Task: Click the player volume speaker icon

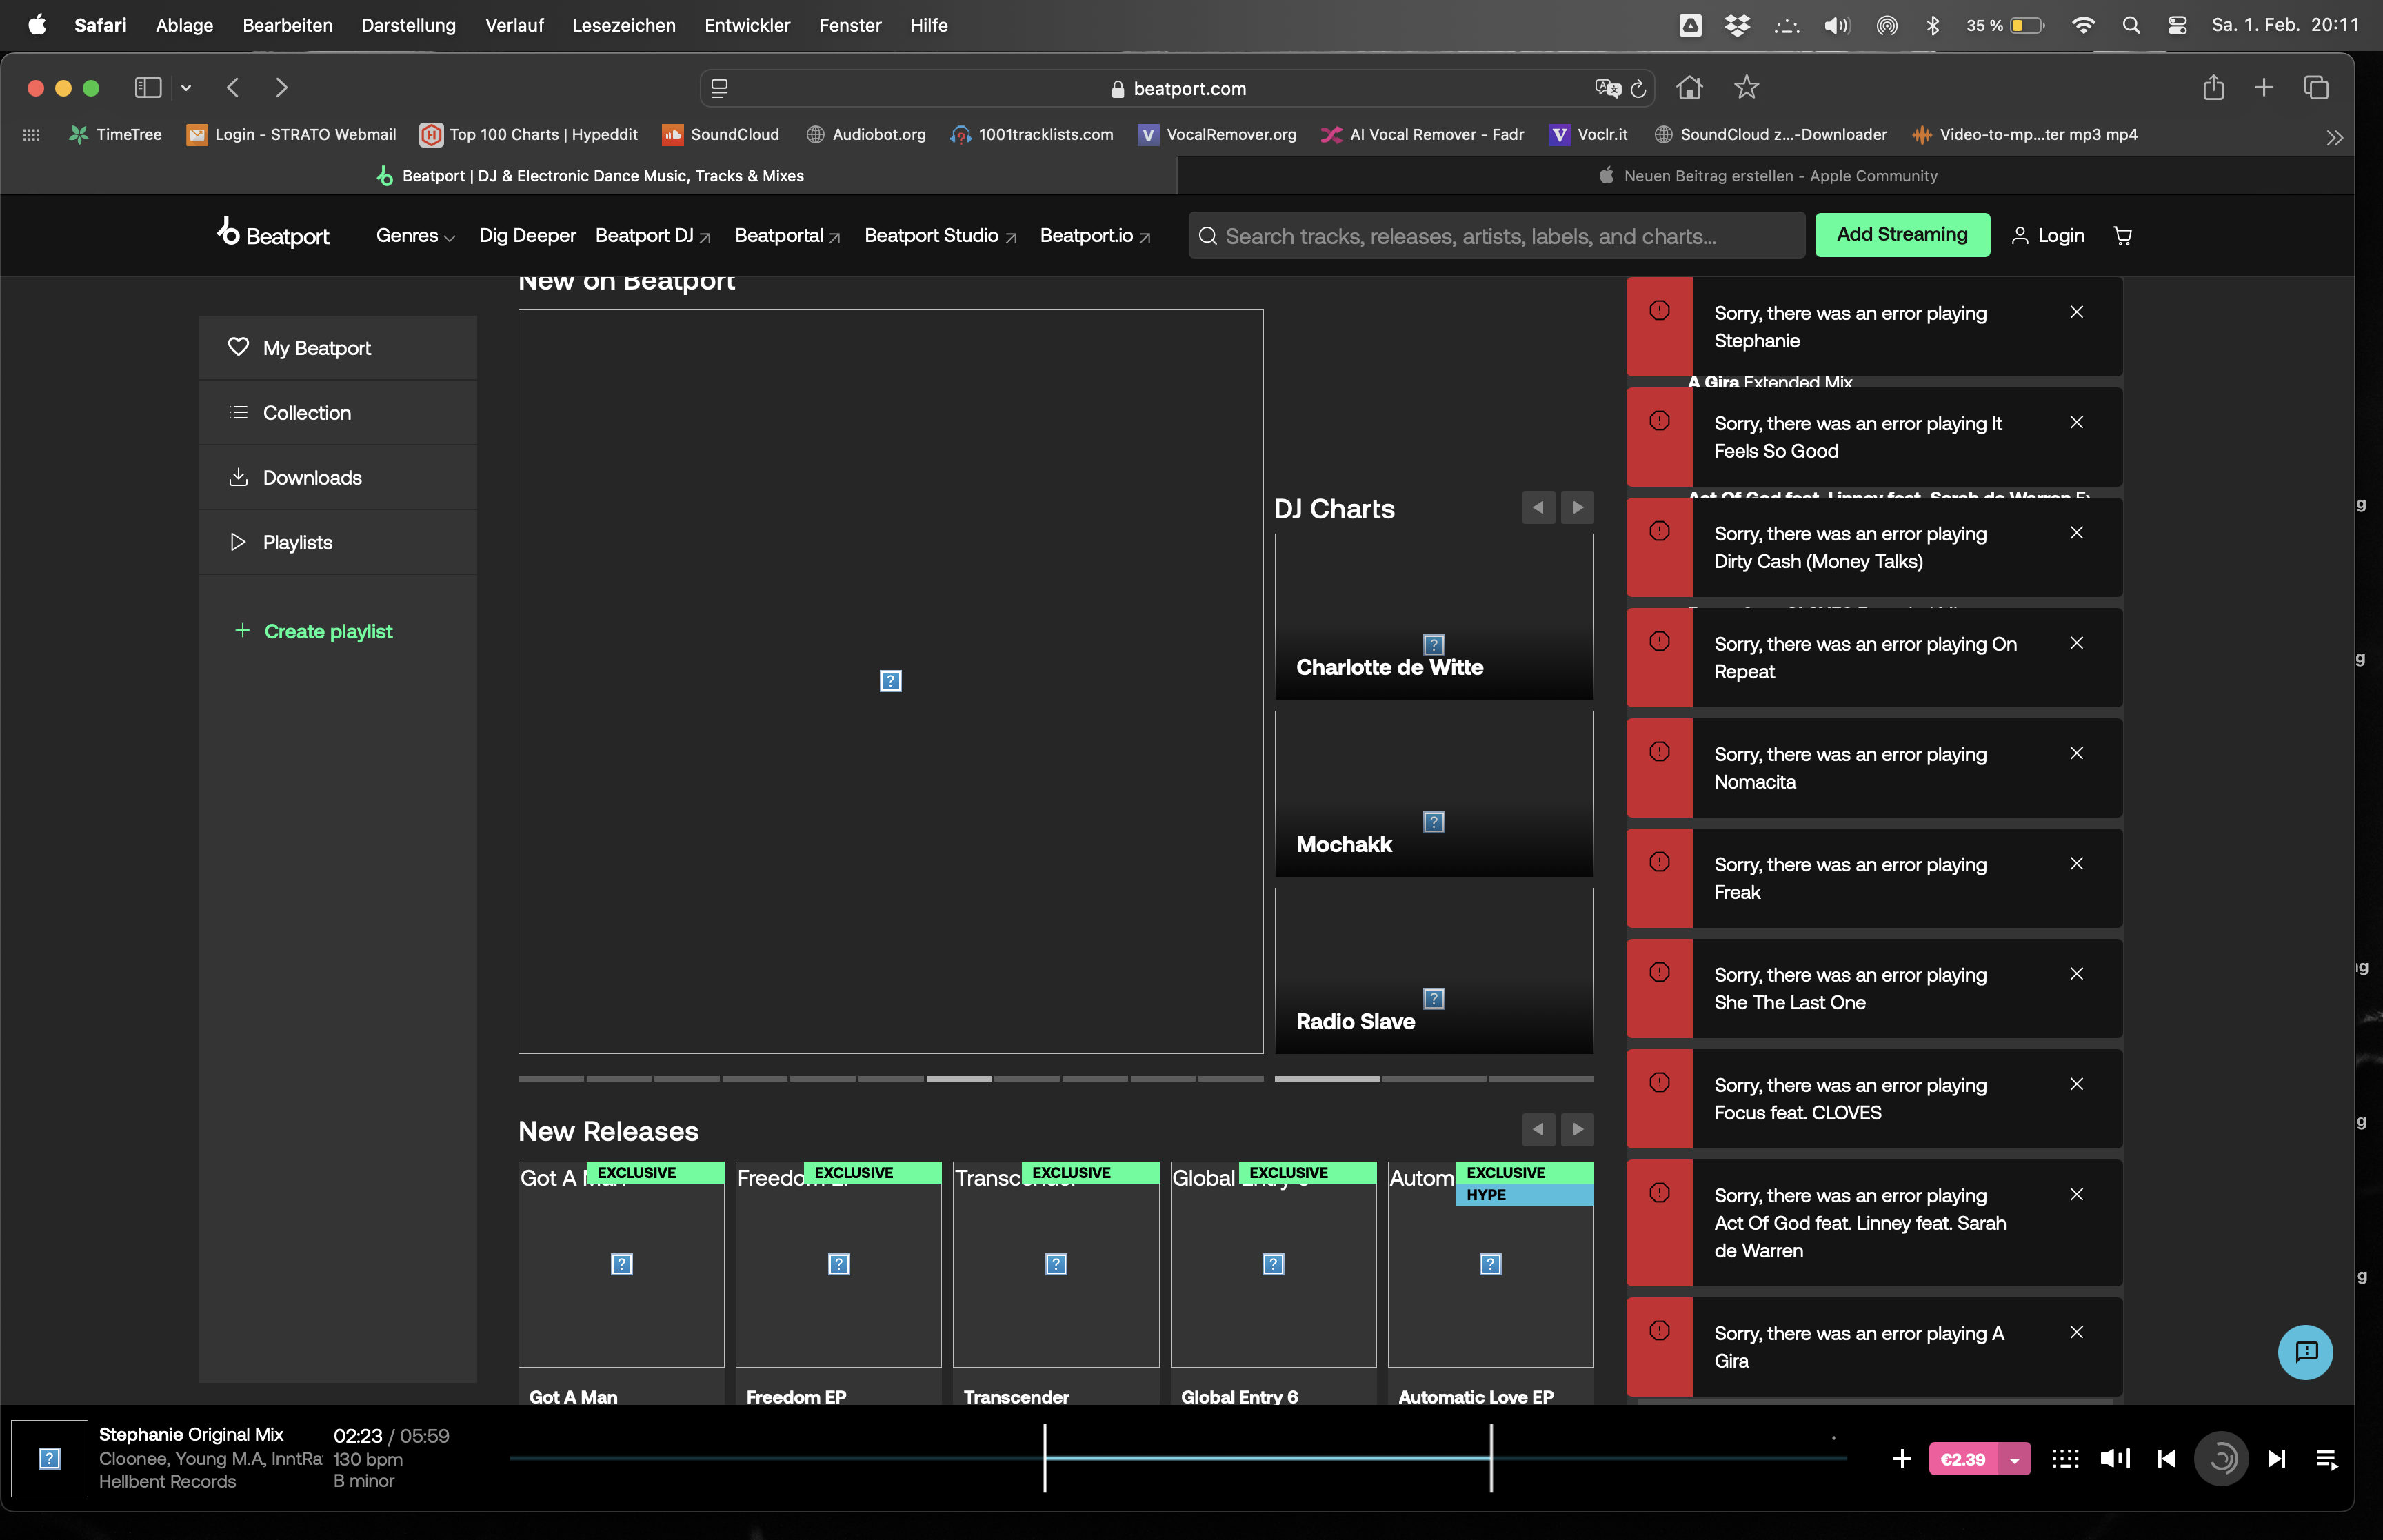Action: [x=2114, y=1459]
